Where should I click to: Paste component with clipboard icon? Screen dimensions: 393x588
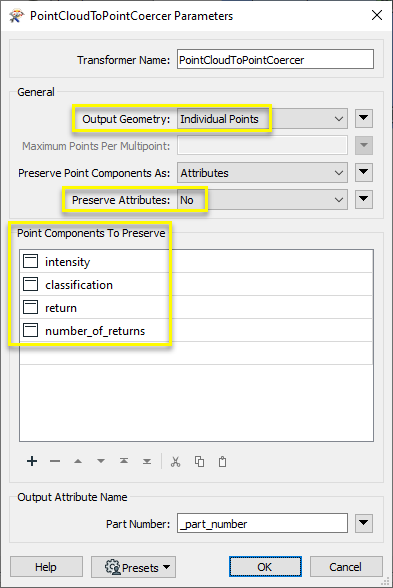(222, 461)
